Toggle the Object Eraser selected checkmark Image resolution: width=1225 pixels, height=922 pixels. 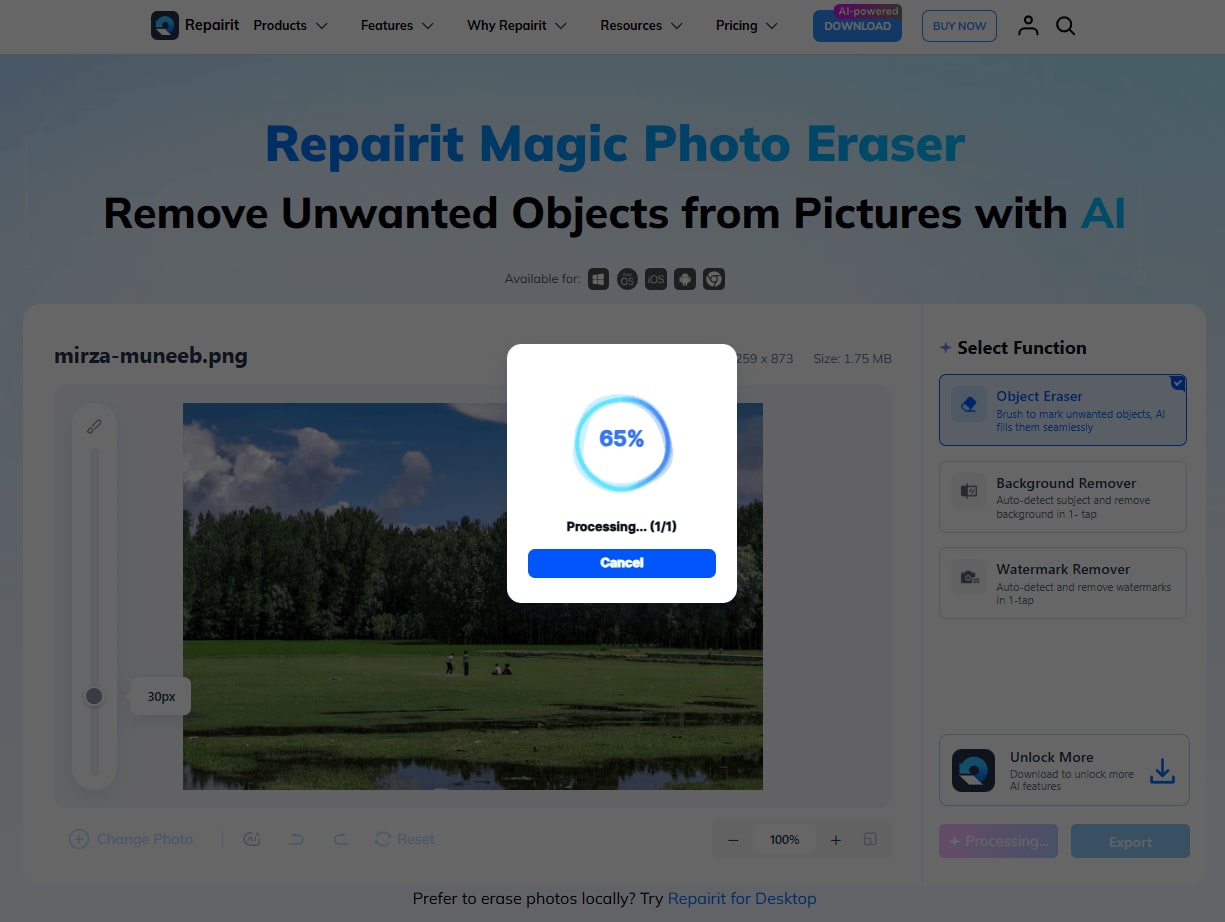1178,382
